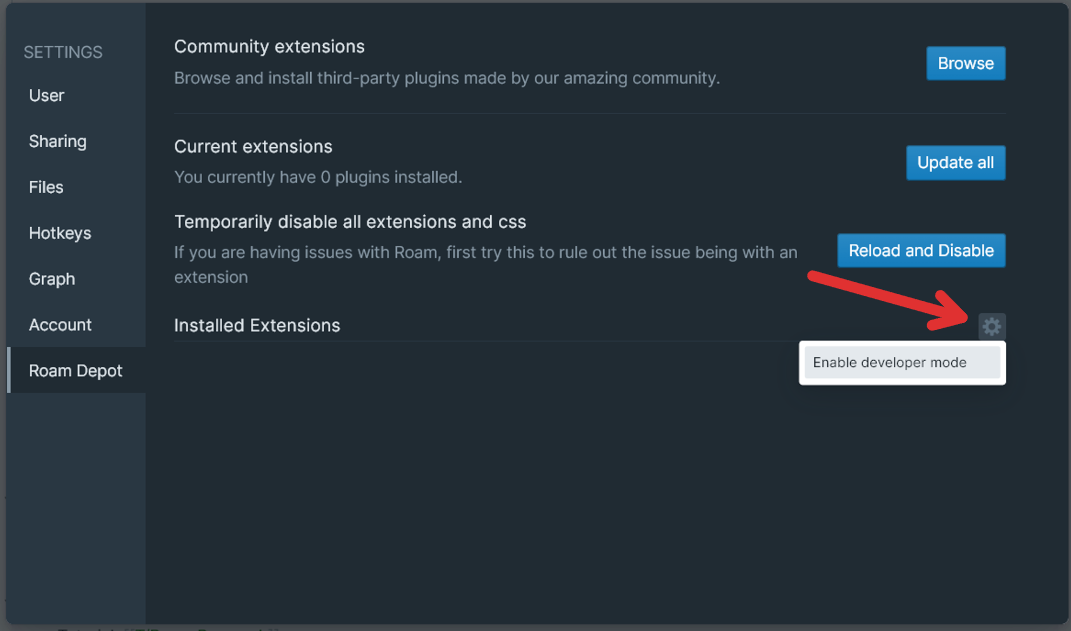
Task: Click the Community extensions heading
Action: coord(269,47)
